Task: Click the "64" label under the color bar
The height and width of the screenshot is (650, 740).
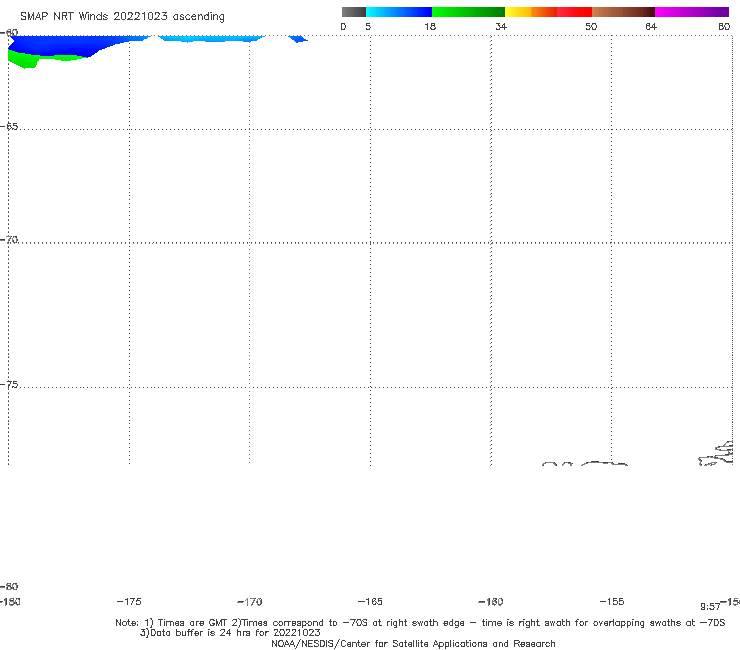Action: [x=651, y=26]
